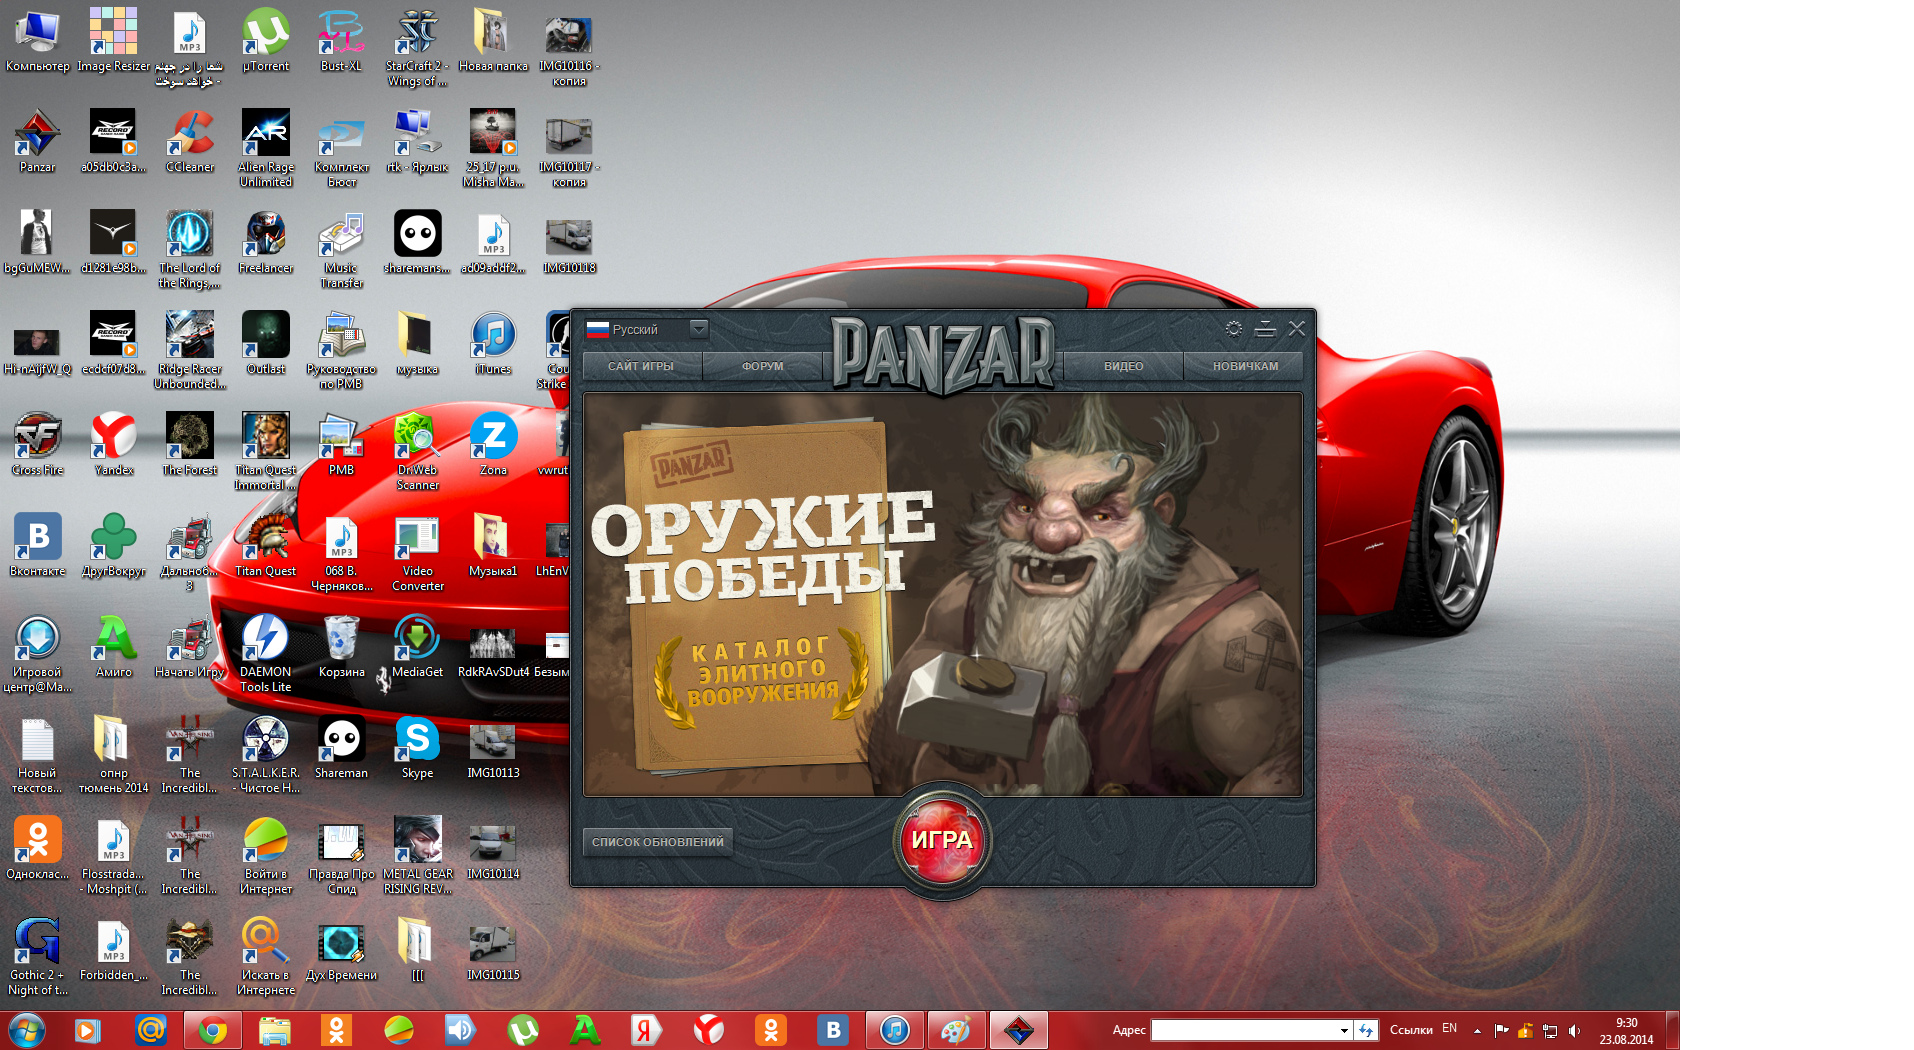Select the Video Converter desktop icon
The image size is (1914, 1050).
[x=417, y=553]
